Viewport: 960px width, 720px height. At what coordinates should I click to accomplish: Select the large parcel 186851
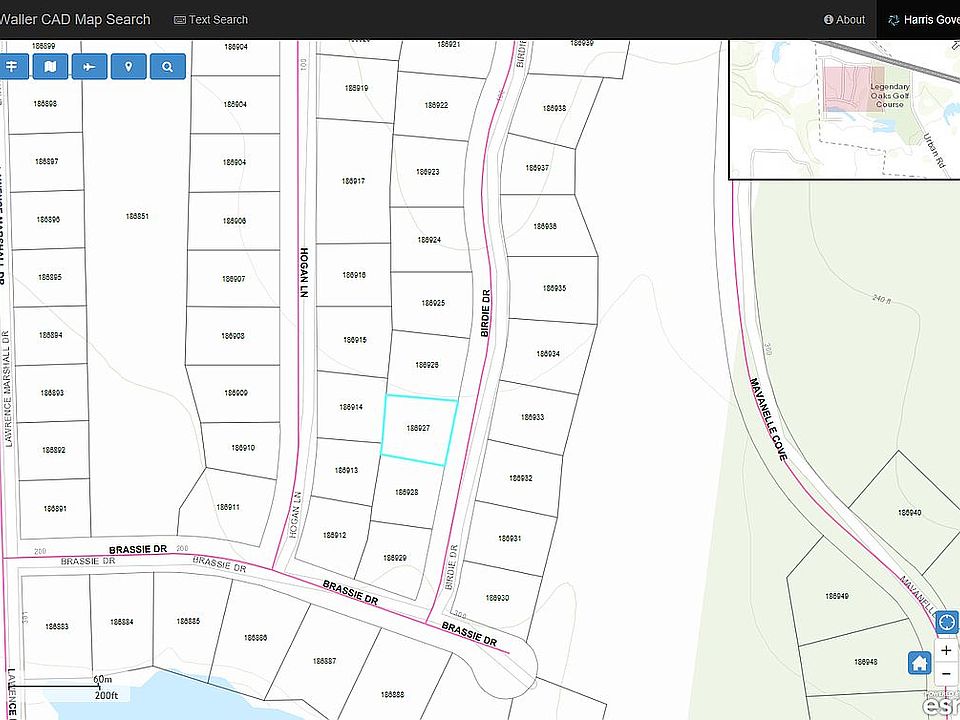tap(137, 216)
